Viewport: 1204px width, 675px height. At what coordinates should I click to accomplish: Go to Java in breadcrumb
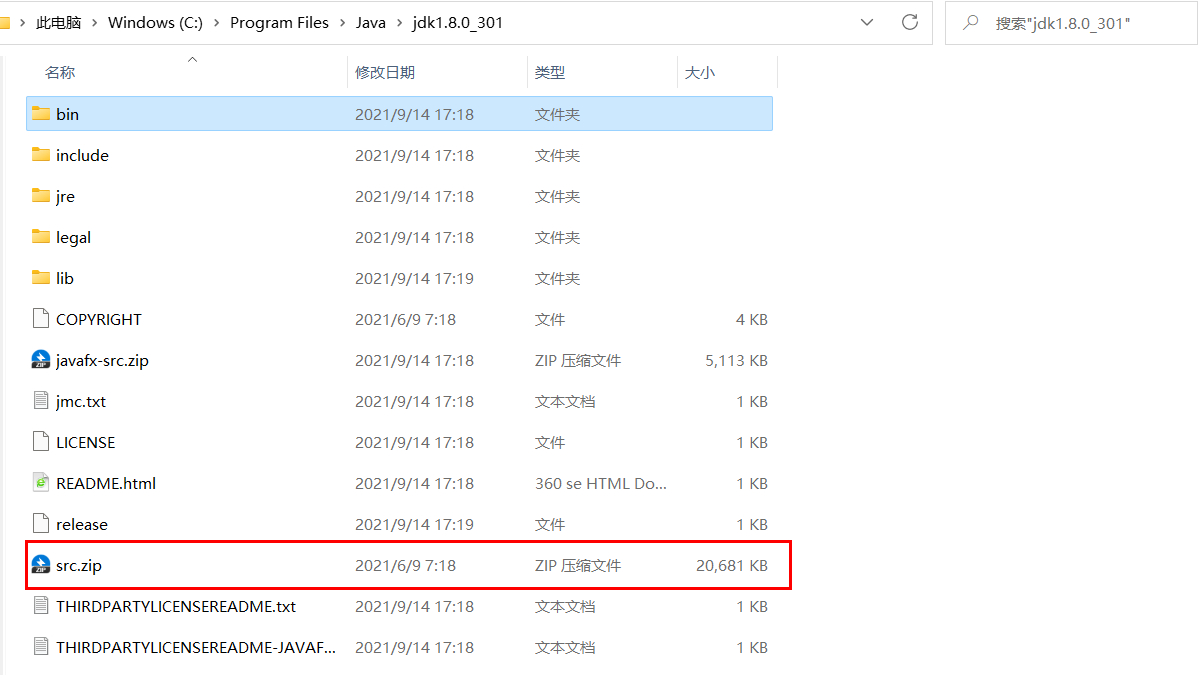pos(370,22)
